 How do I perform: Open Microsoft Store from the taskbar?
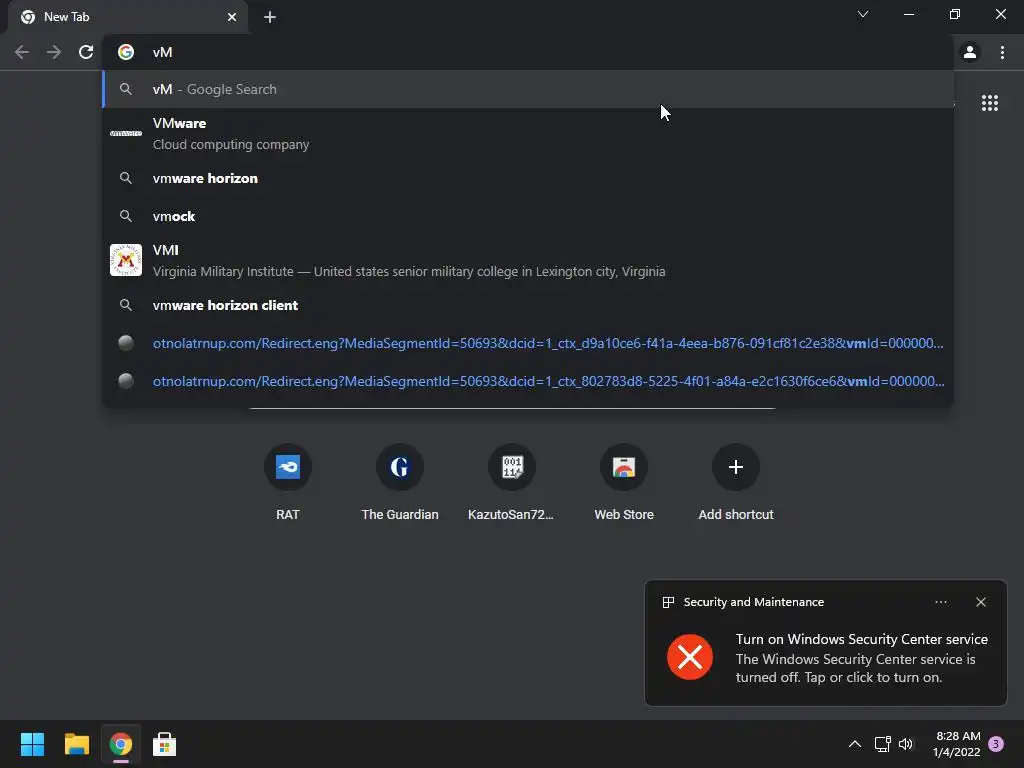point(165,744)
